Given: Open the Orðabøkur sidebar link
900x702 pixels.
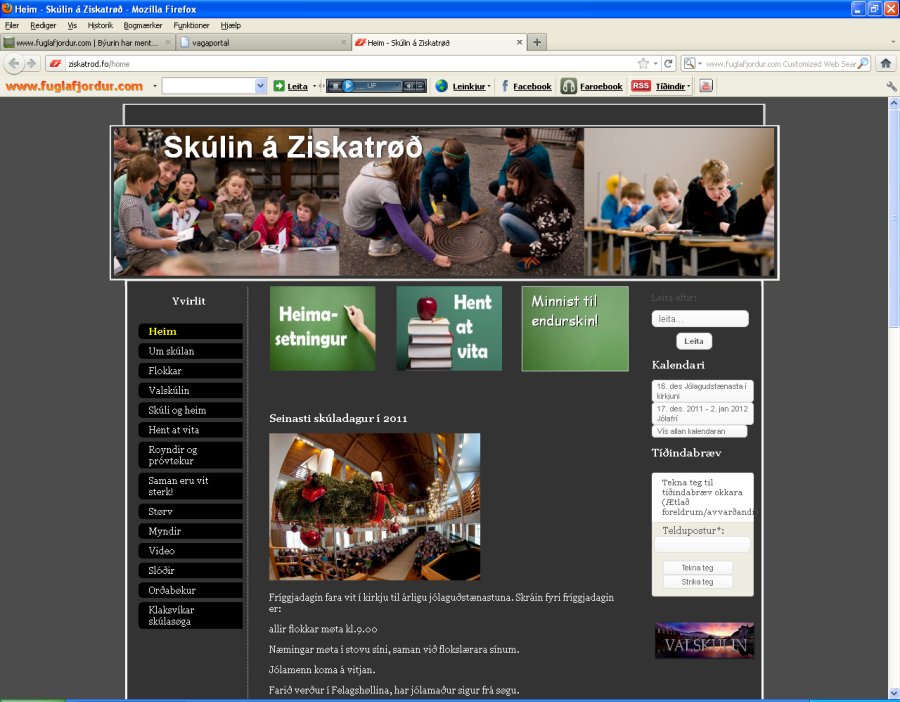Looking at the screenshot, I should tap(191, 590).
